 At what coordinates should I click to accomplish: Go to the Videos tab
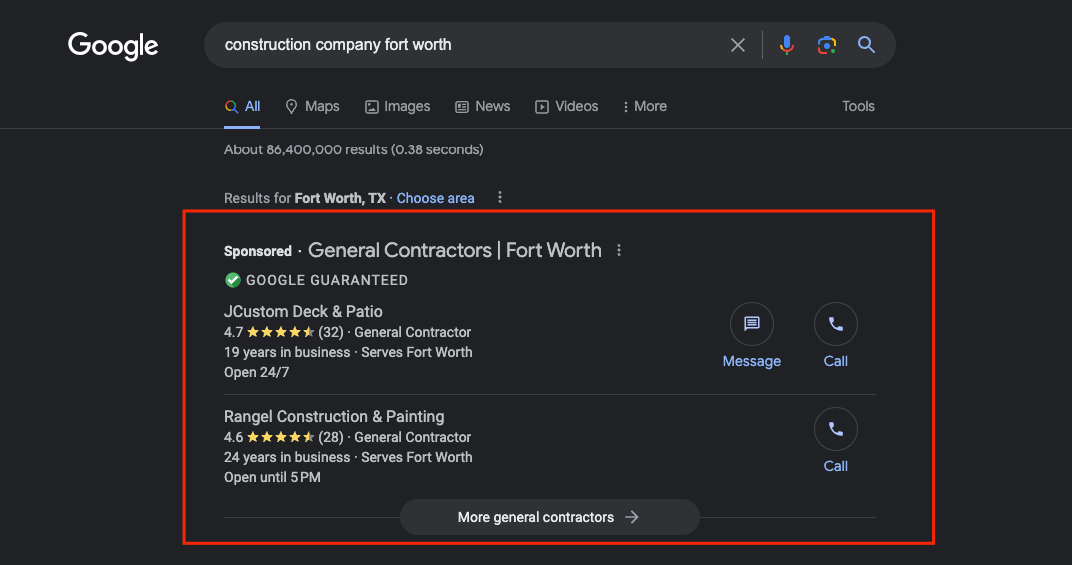(566, 106)
